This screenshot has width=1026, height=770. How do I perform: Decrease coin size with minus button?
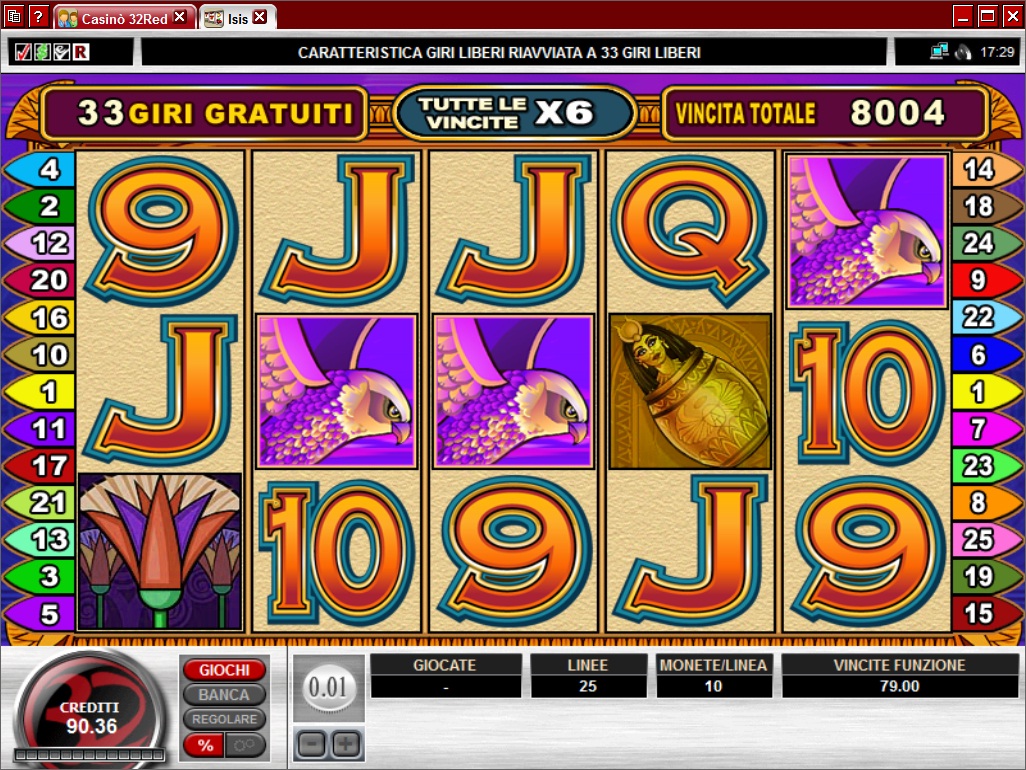point(311,744)
